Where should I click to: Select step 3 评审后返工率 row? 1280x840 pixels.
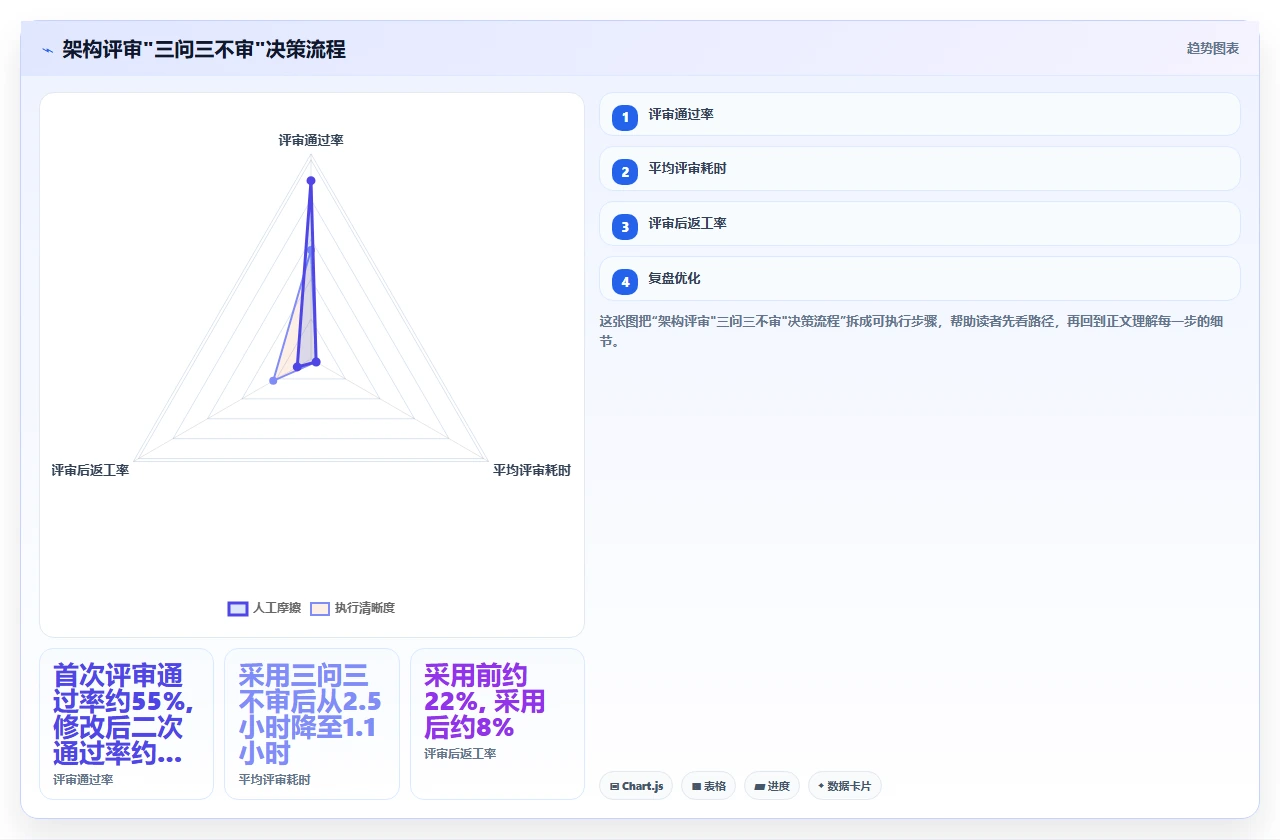(919, 224)
